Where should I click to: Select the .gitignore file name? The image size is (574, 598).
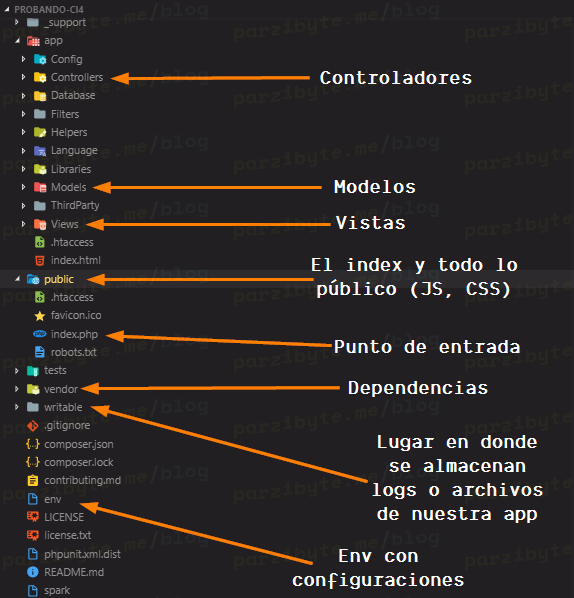pos(67,426)
